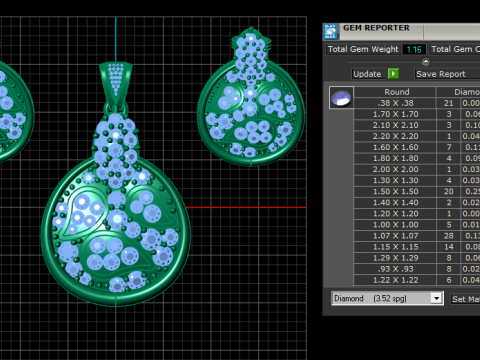Click the Diamond column header

tap(459, 92)
